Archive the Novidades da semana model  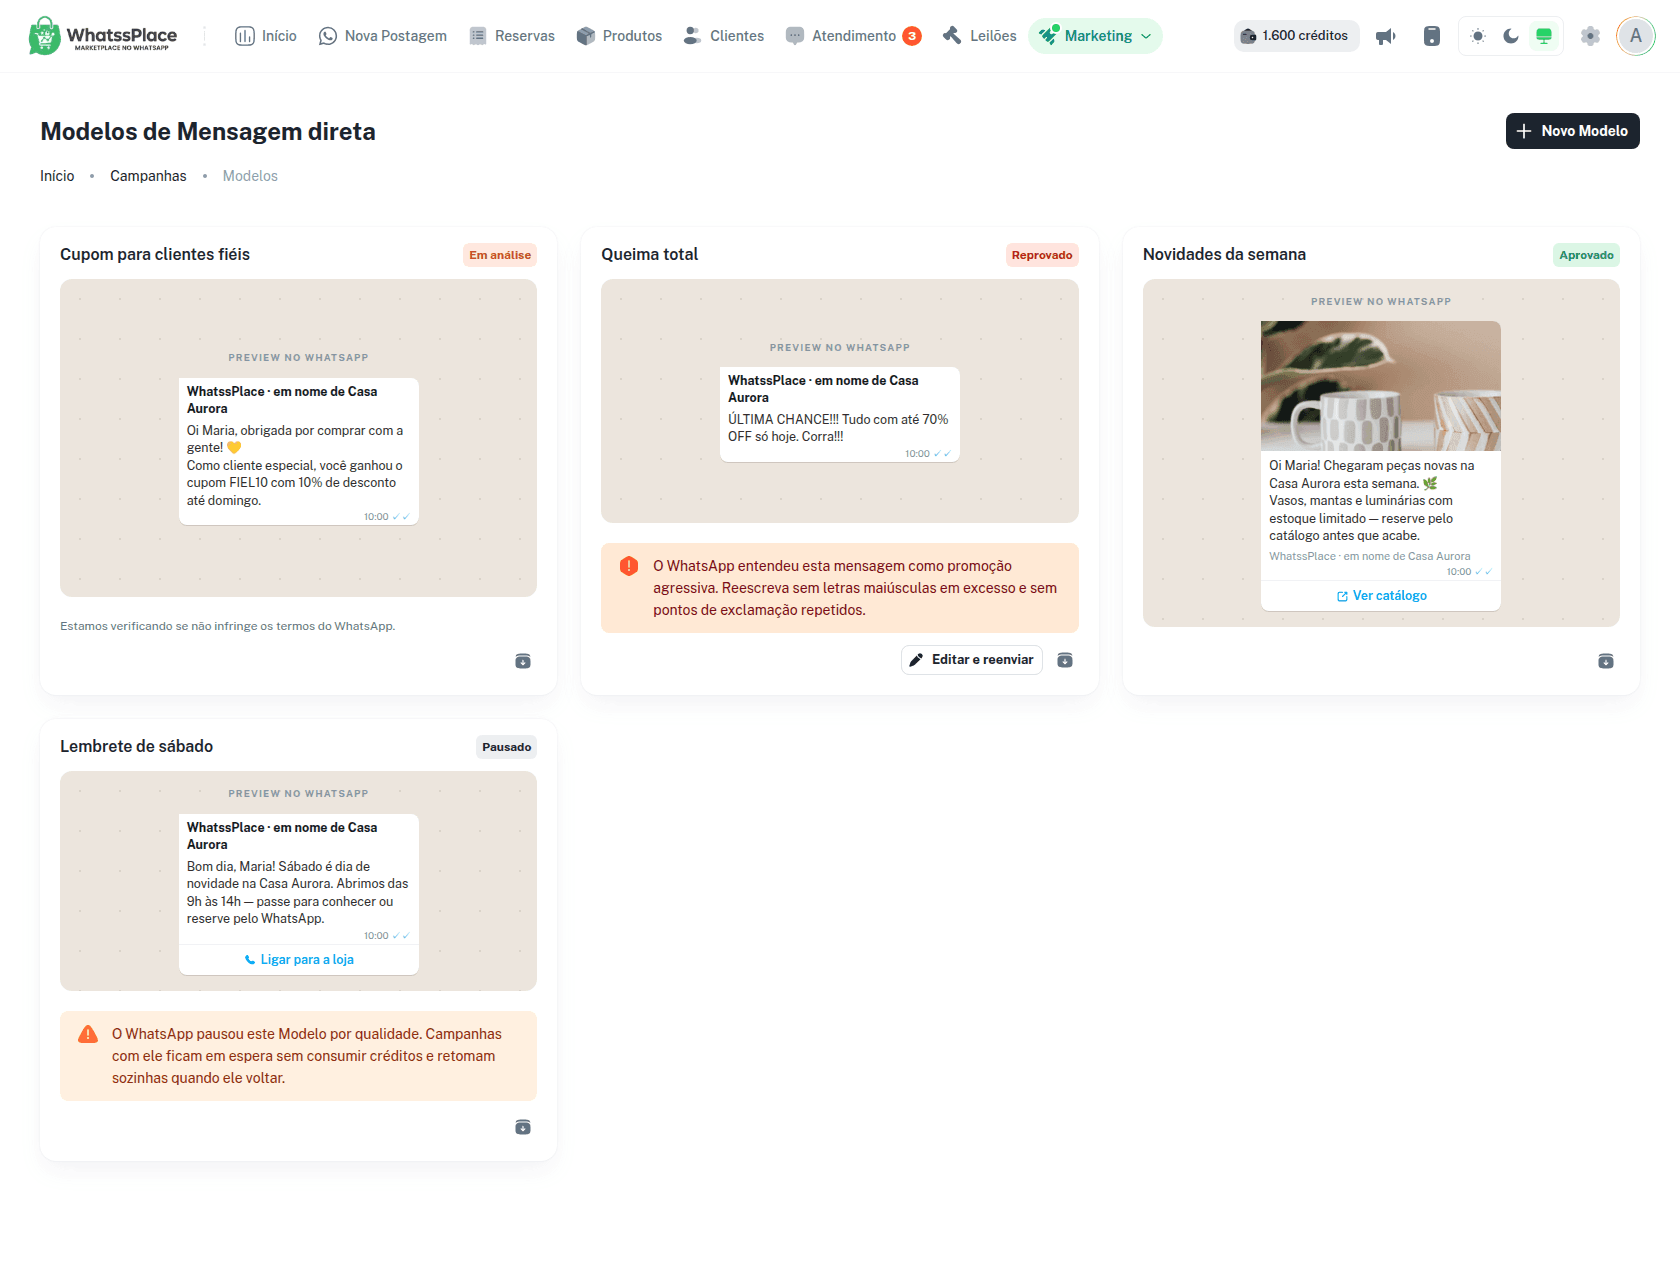1606,661
